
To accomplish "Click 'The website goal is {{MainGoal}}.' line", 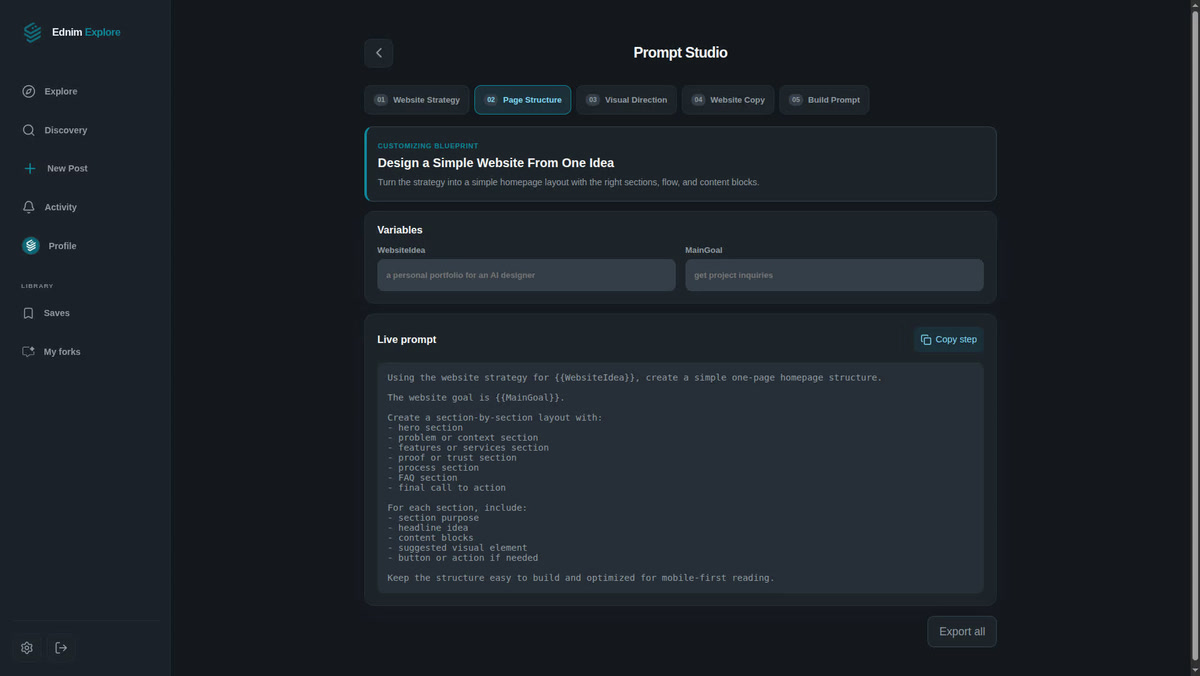I will [476, 398].
